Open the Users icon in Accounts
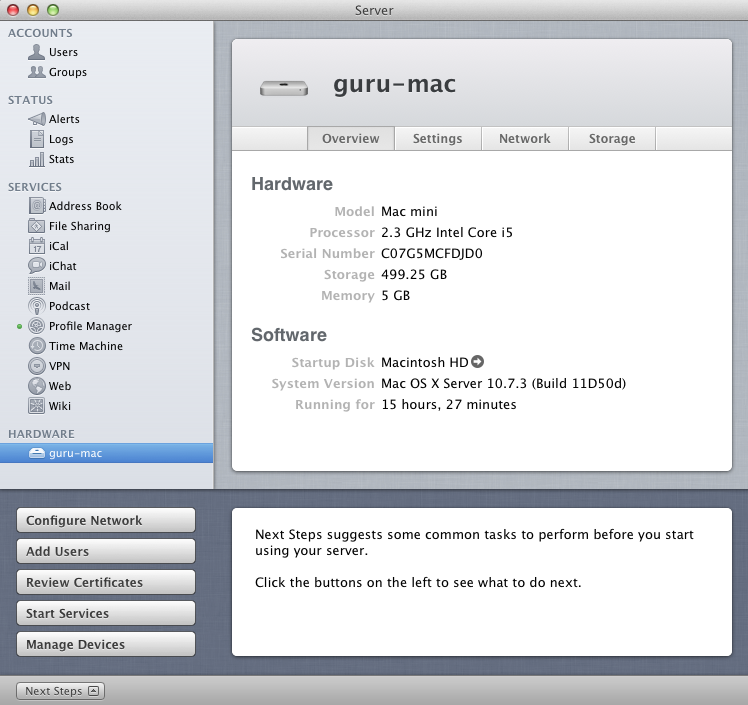This screenshot has width=748, height=705. point(36,52)
